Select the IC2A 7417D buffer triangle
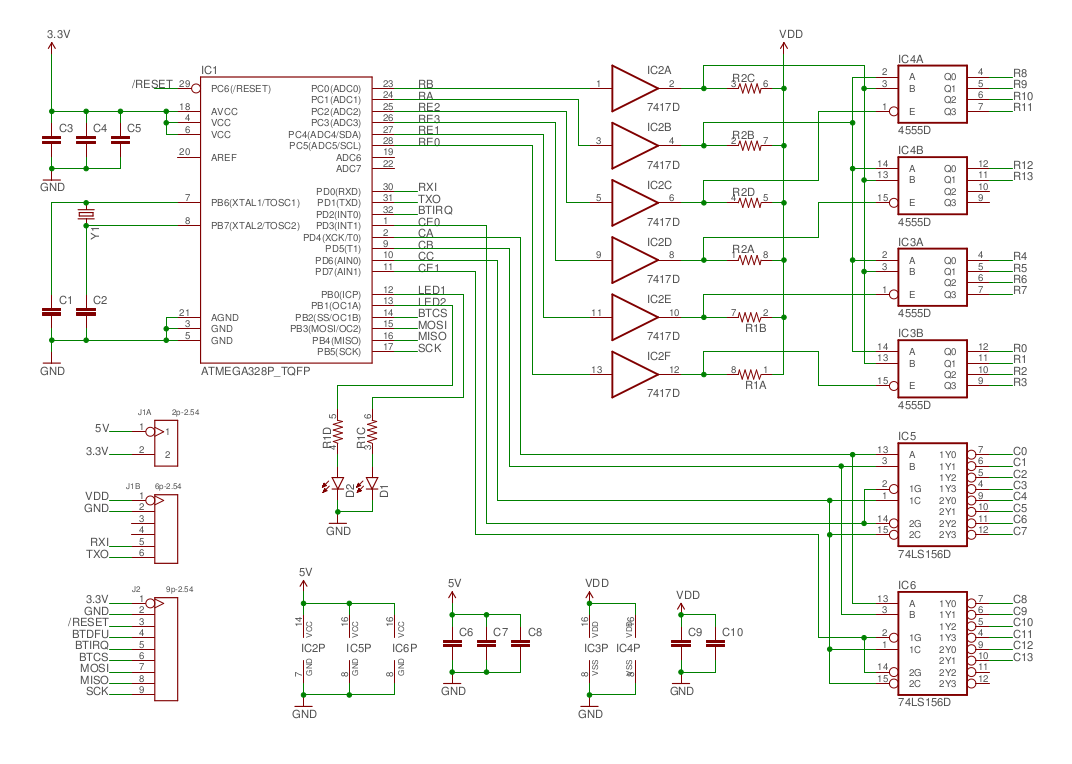1072x764 pixels. [x=634, y=88]
